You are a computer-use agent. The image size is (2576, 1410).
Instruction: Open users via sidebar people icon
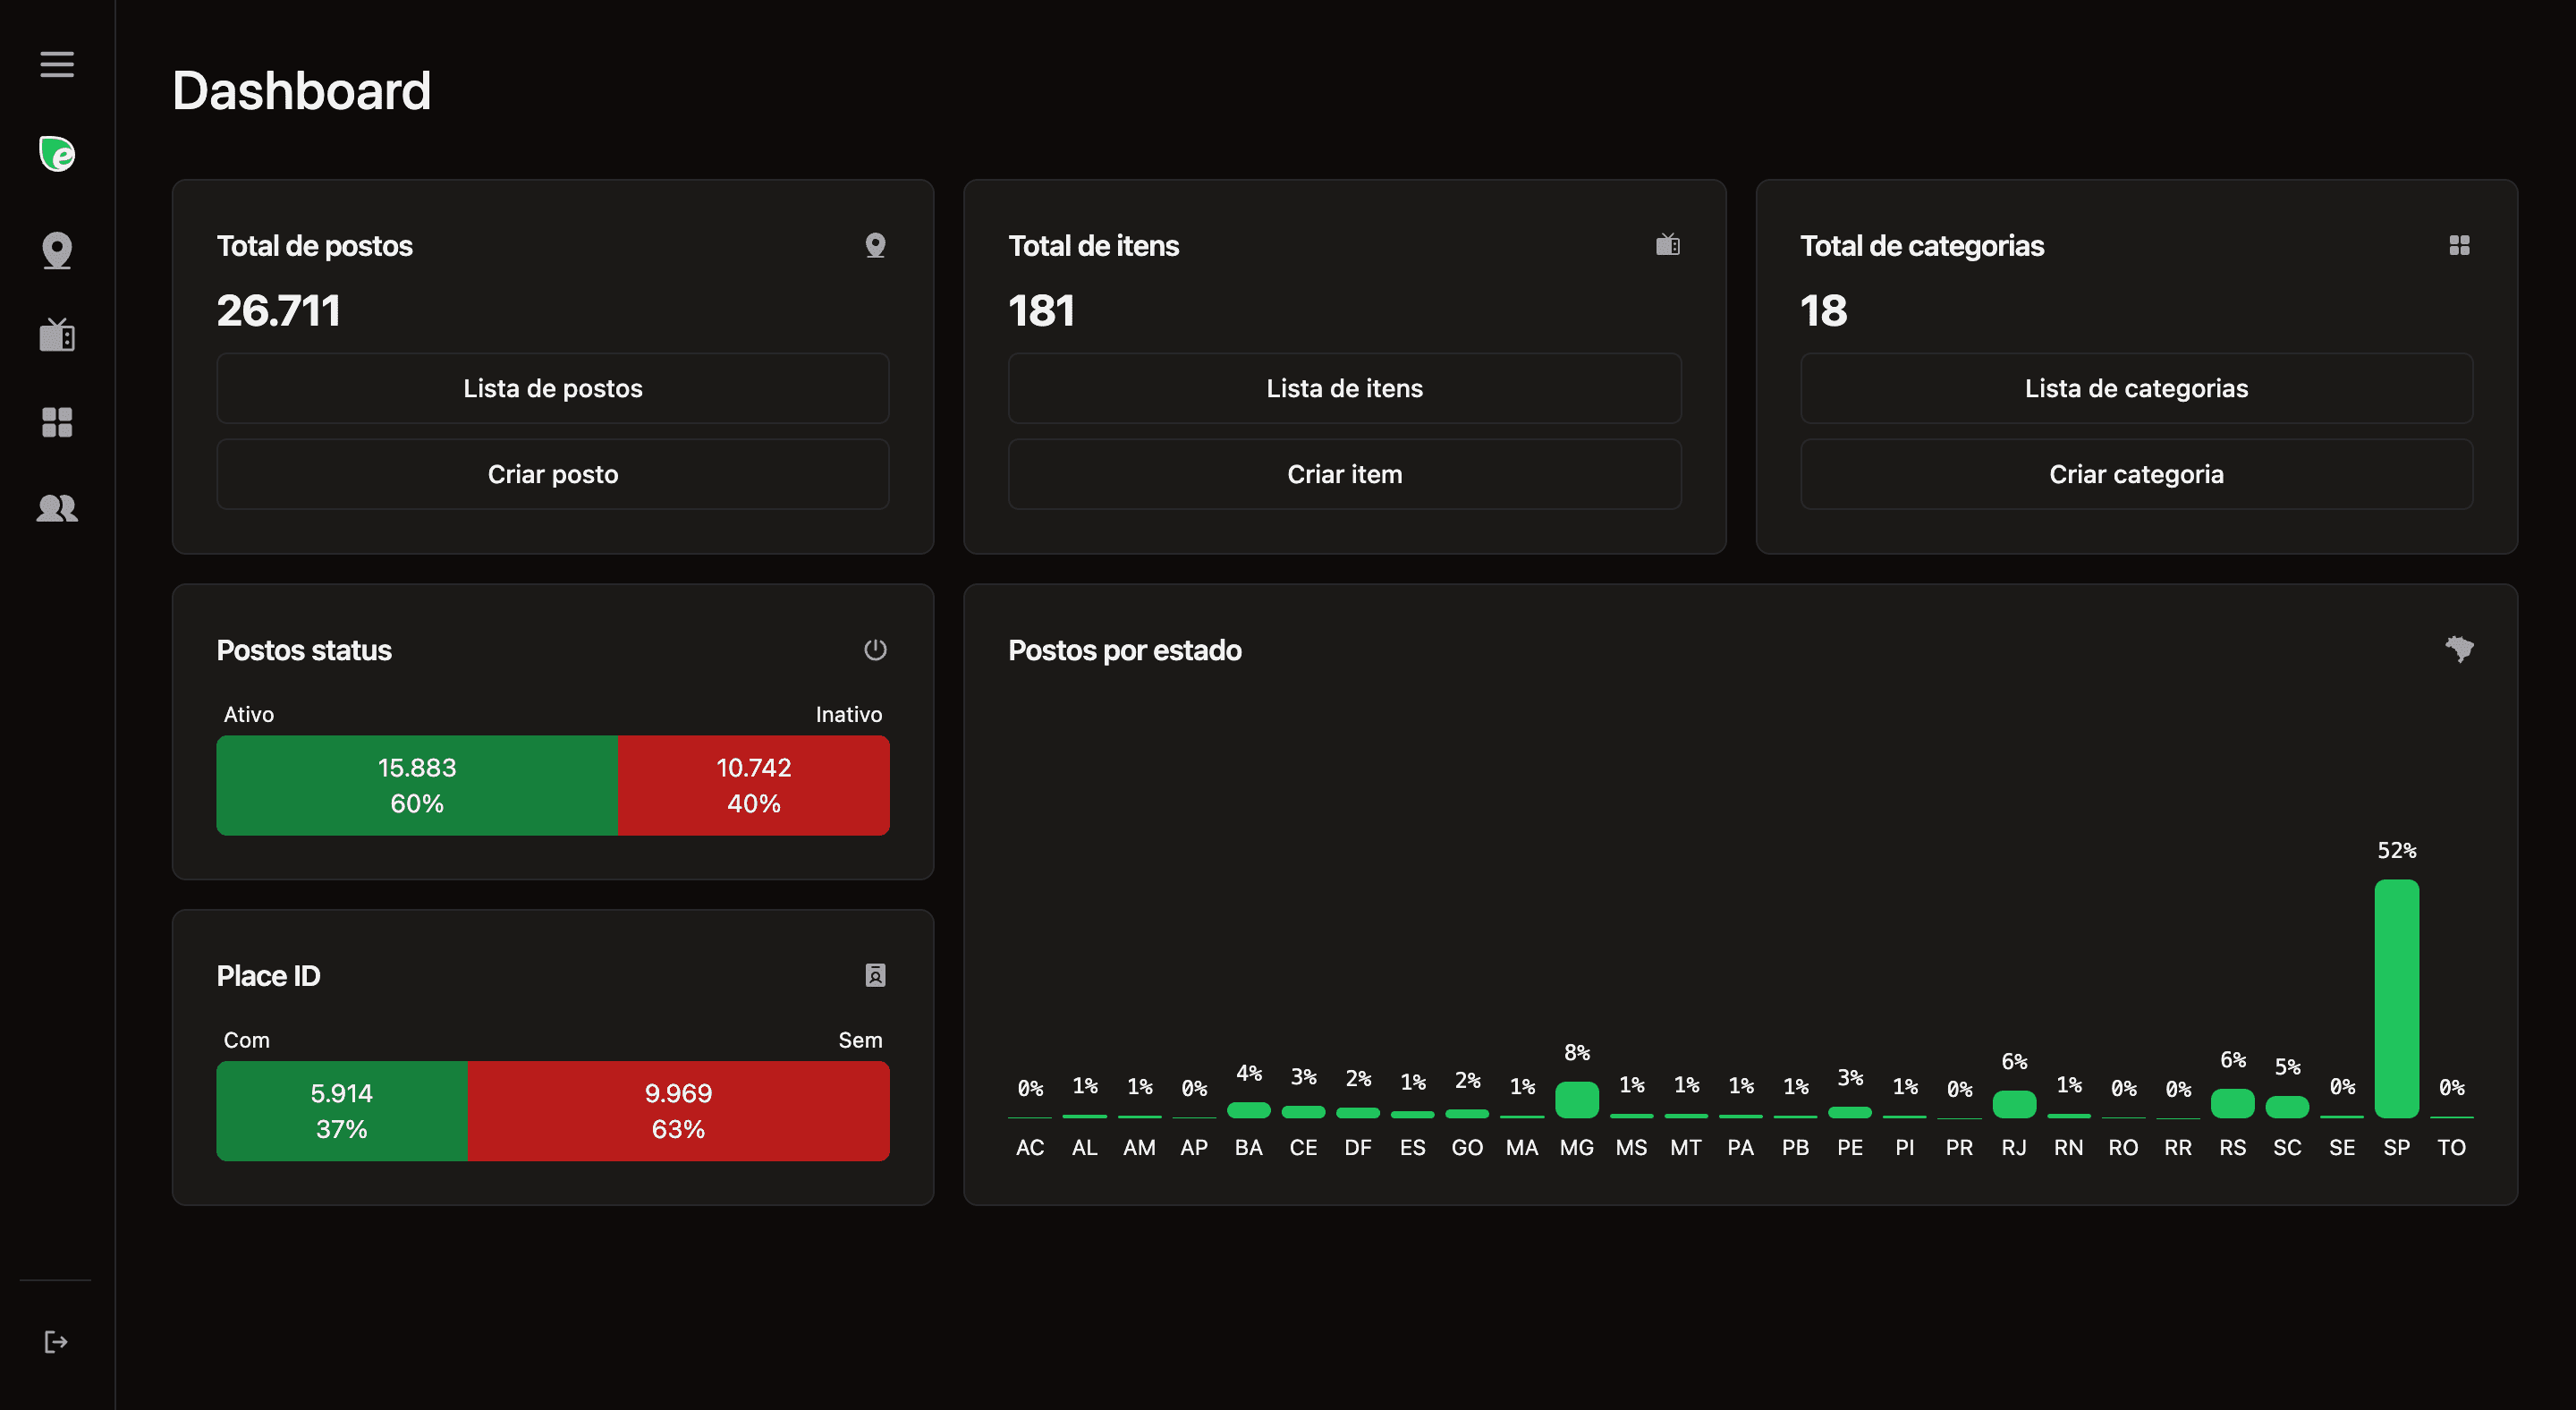[x=57, y=508]
